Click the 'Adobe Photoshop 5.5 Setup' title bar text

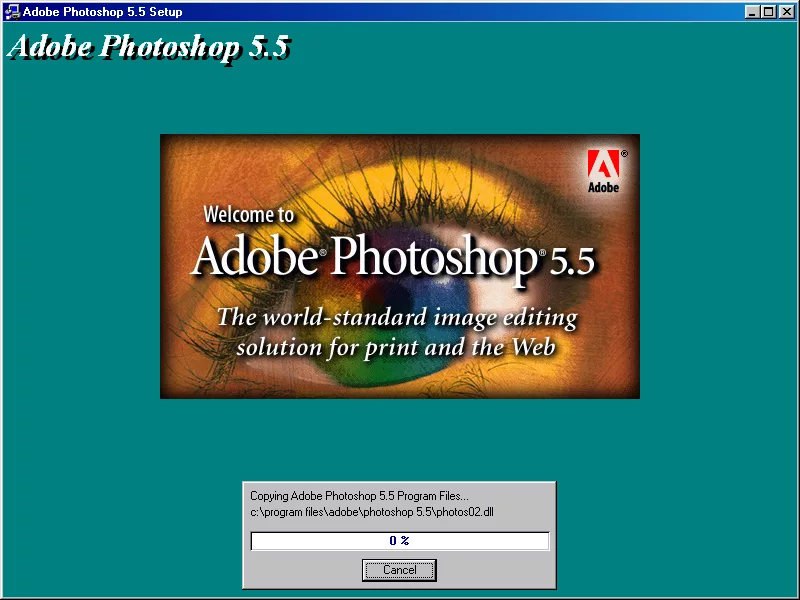click(x=103, y=12)
